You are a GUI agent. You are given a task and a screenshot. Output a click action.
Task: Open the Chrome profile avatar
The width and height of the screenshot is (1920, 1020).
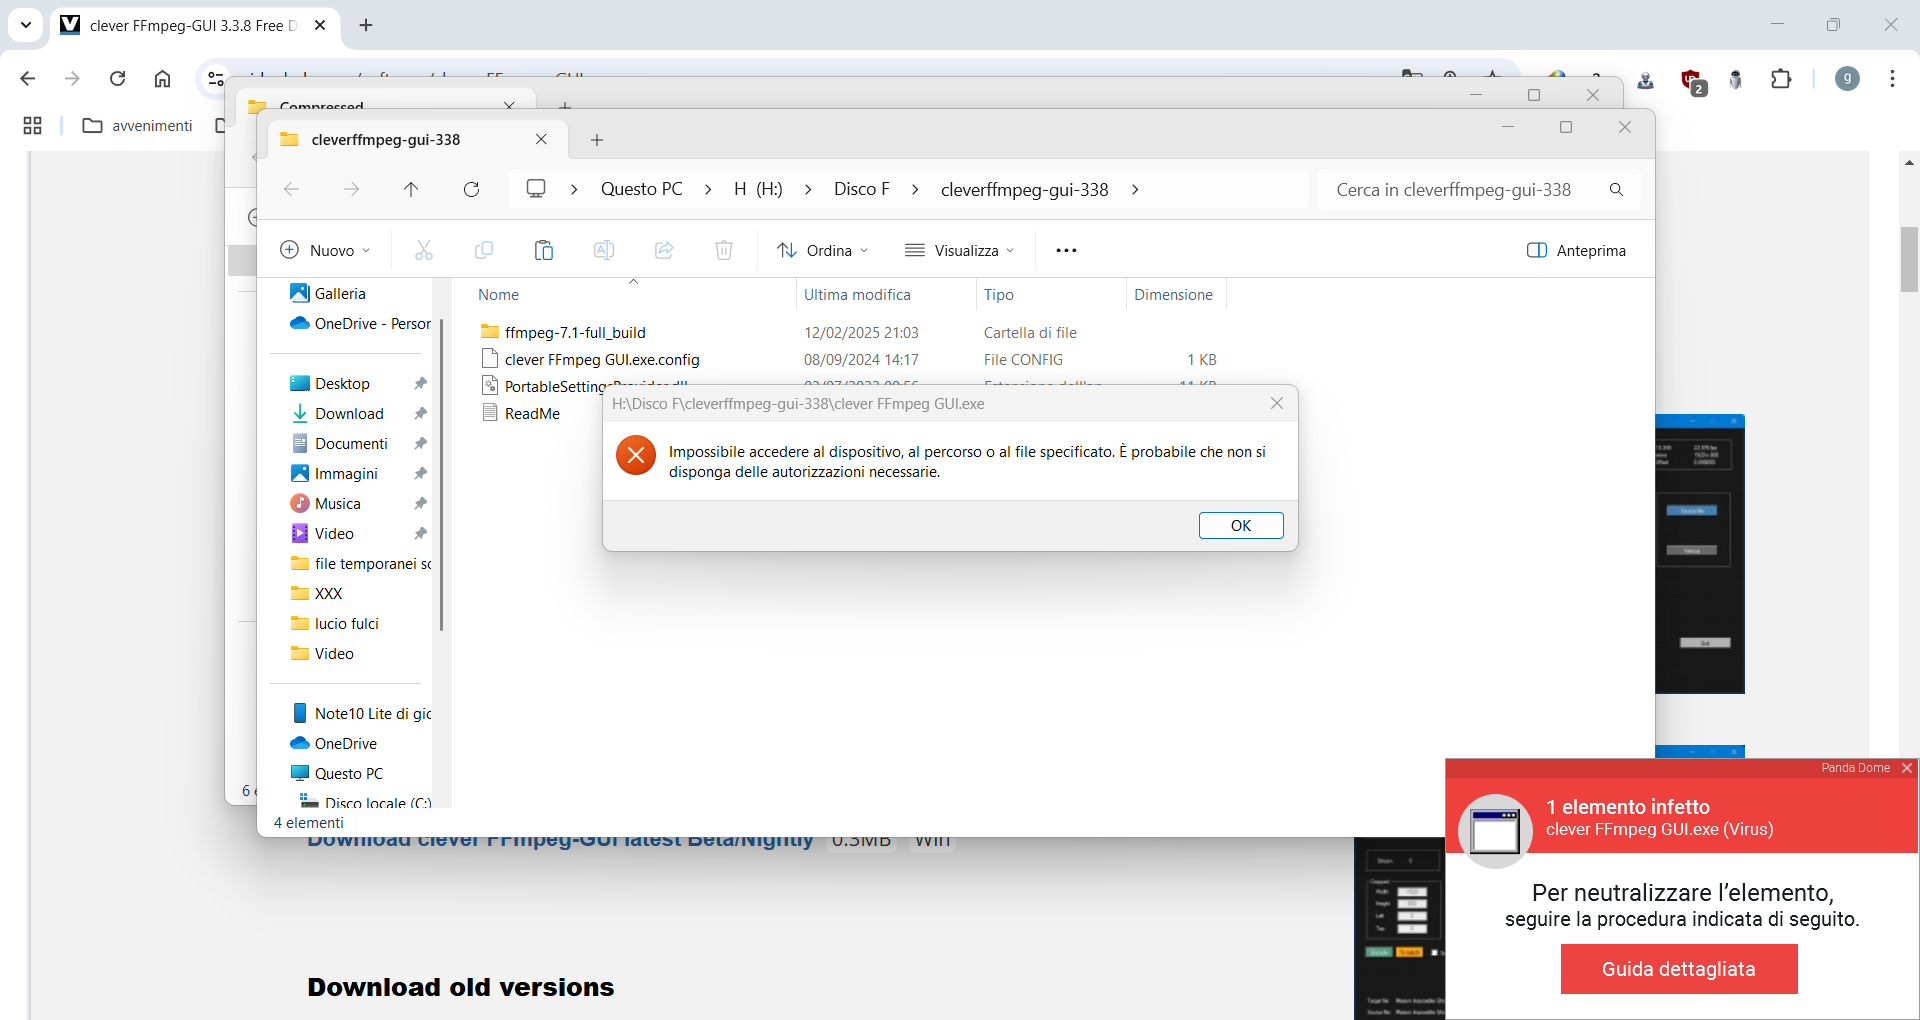coord(1847,79)
